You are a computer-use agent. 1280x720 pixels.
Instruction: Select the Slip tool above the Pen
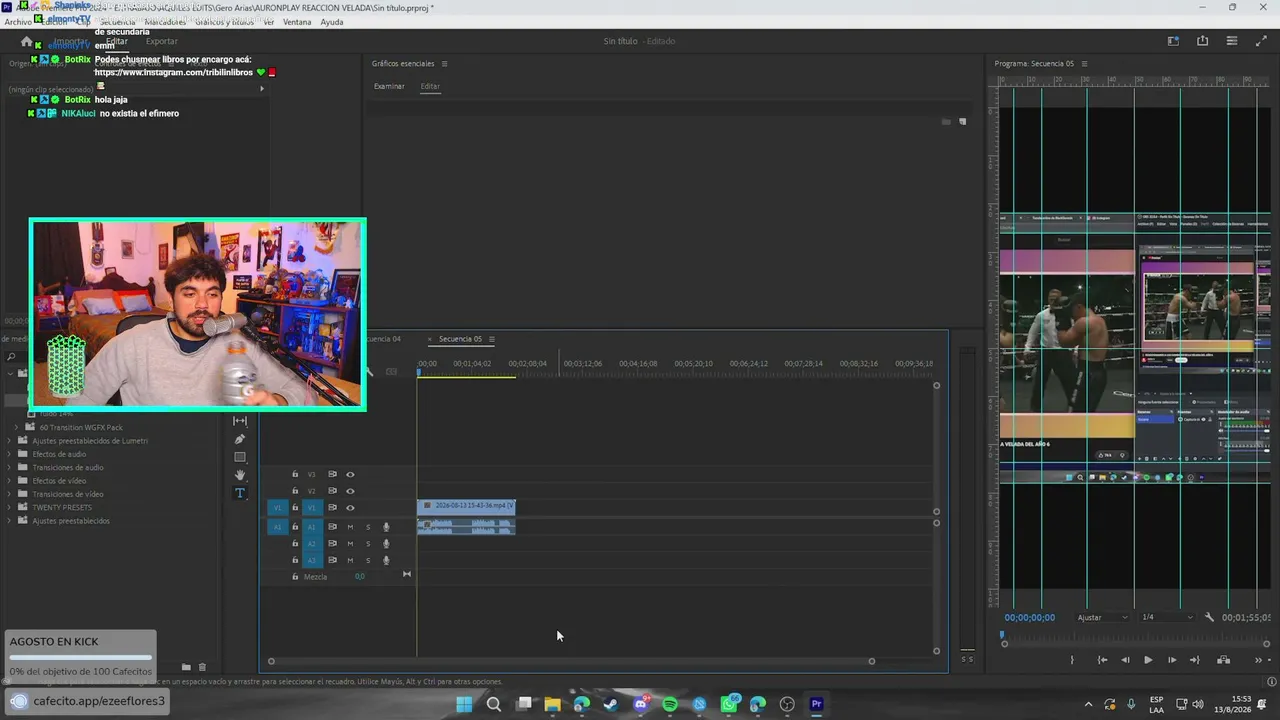click(x=240, y=421)
